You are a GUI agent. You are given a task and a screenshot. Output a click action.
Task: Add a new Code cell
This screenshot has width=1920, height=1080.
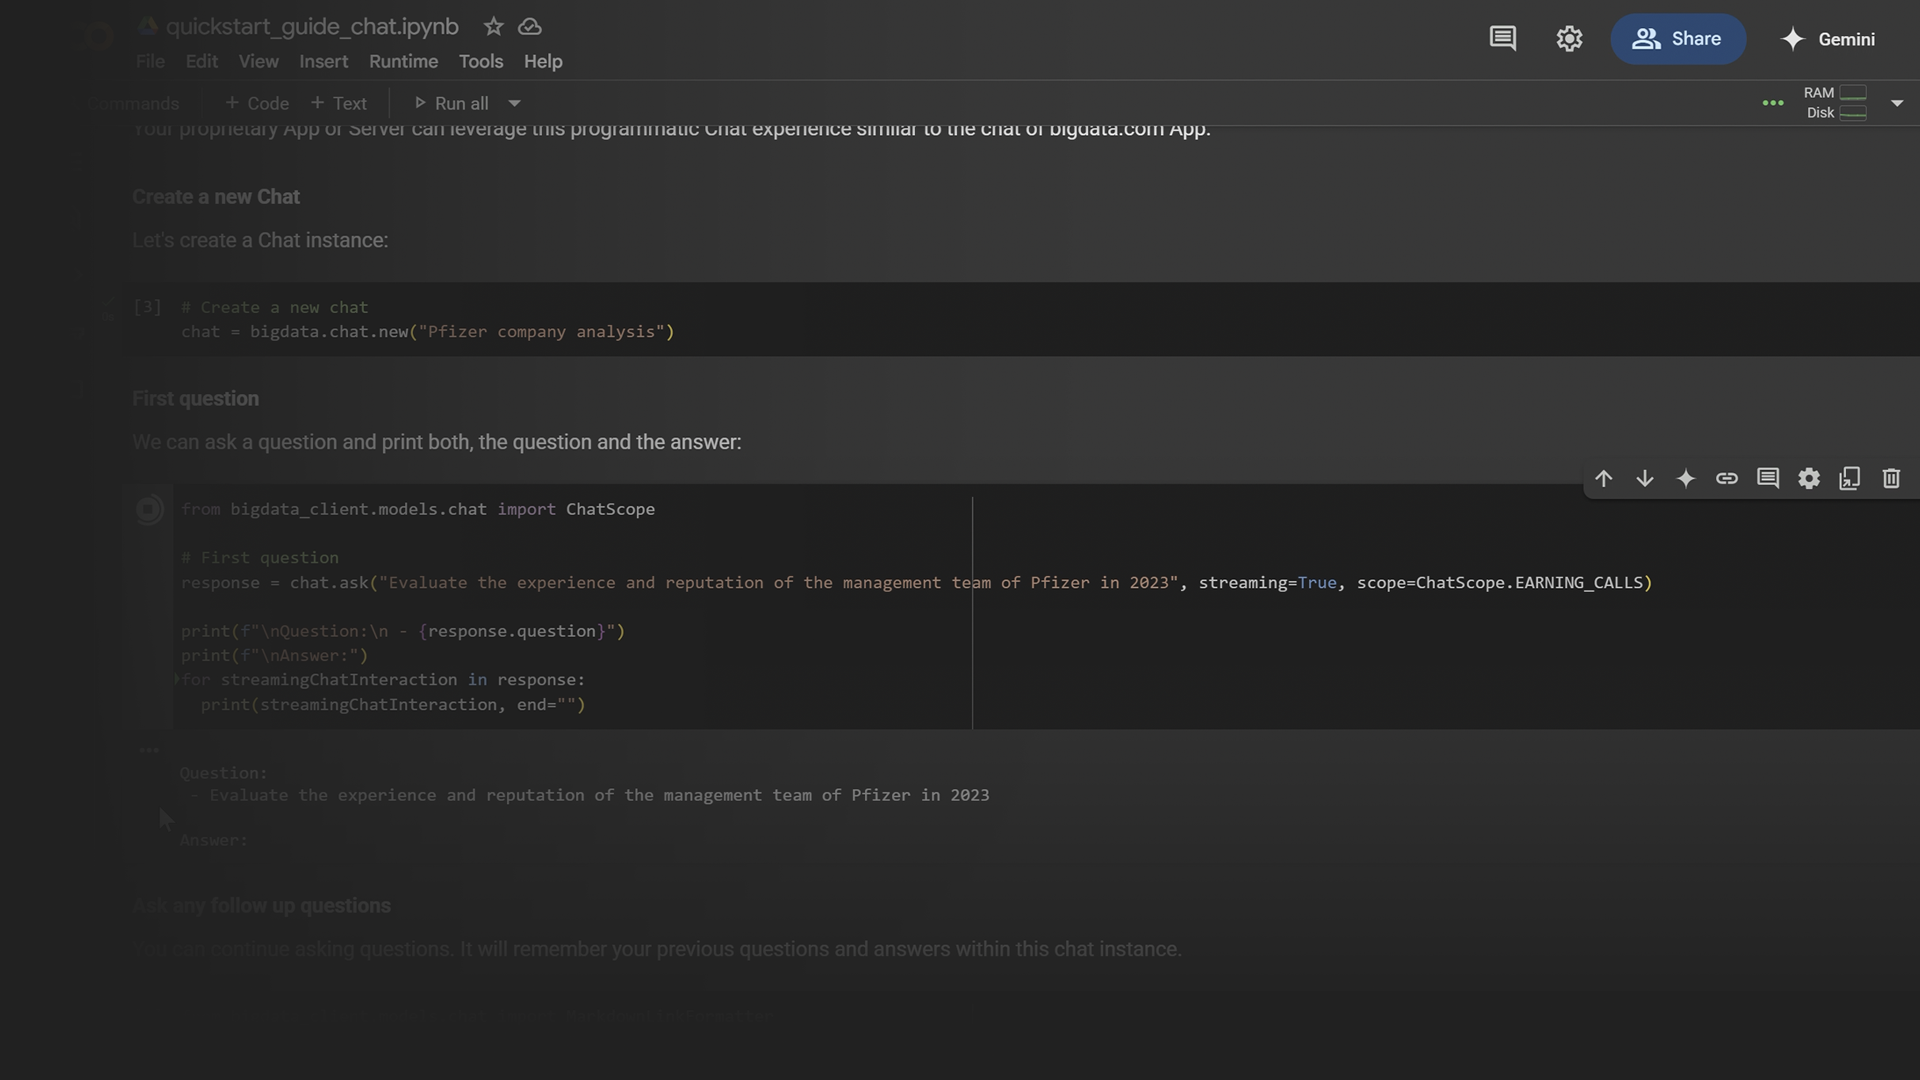[257, 103]
